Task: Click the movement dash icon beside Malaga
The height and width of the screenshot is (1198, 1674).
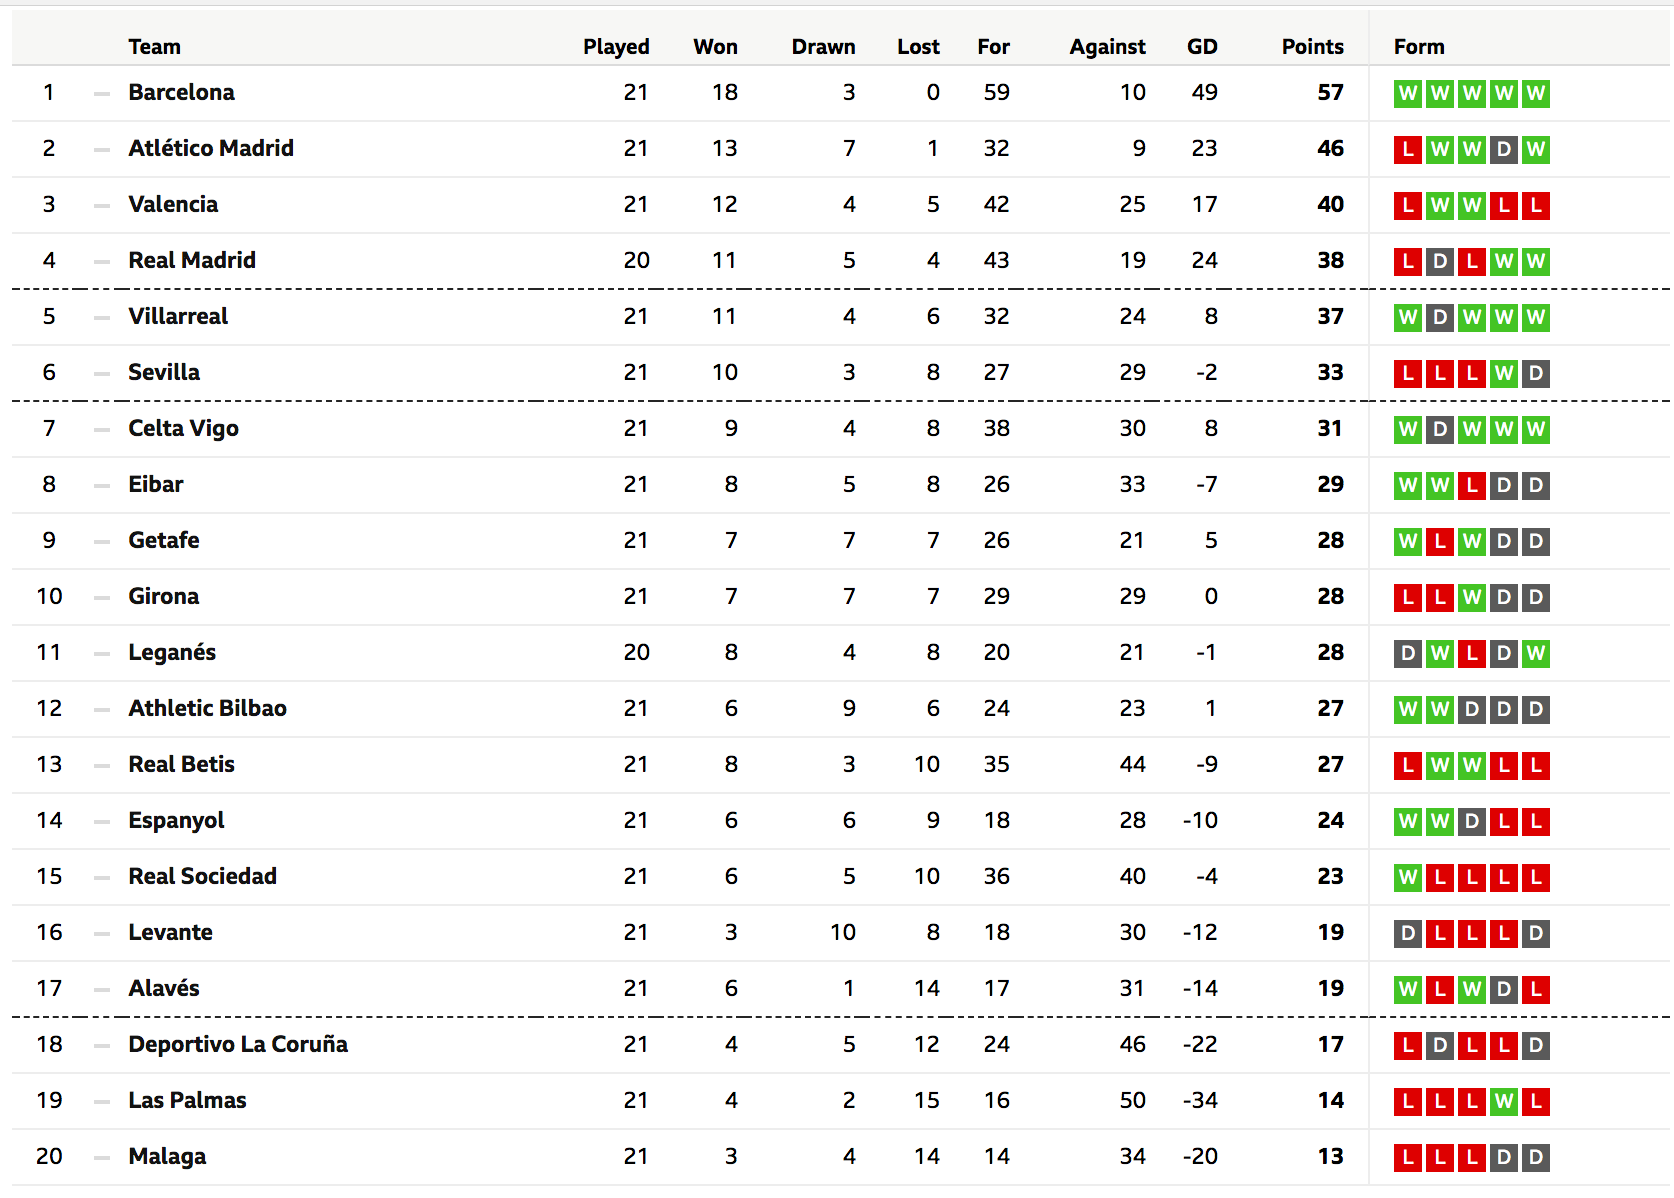Action: 102,1157
